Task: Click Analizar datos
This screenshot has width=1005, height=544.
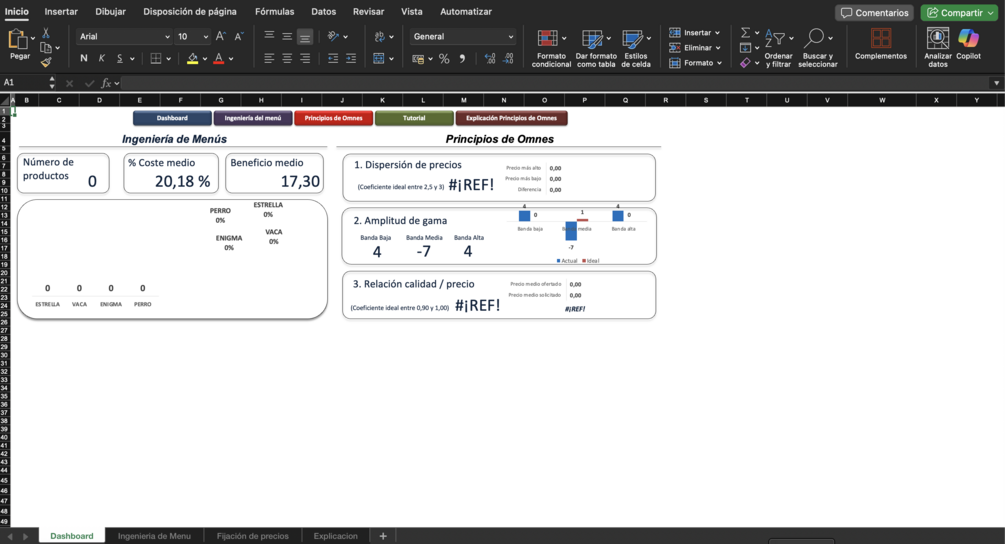Action: tap(938, 48)
